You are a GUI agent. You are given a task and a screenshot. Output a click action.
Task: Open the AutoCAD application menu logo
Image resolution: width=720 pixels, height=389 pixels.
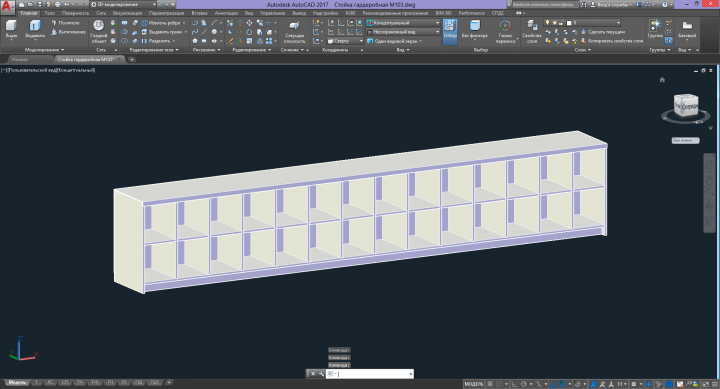[x=7, y=7]
